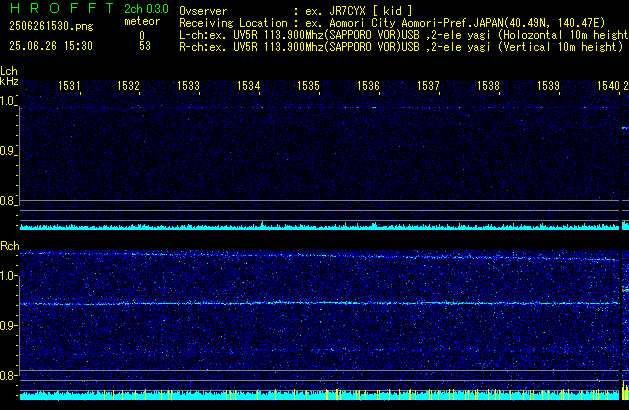Viewport: 629px width, 410px height.
Task: Click the Receiving Location line
Action: (x=392, y=23)
